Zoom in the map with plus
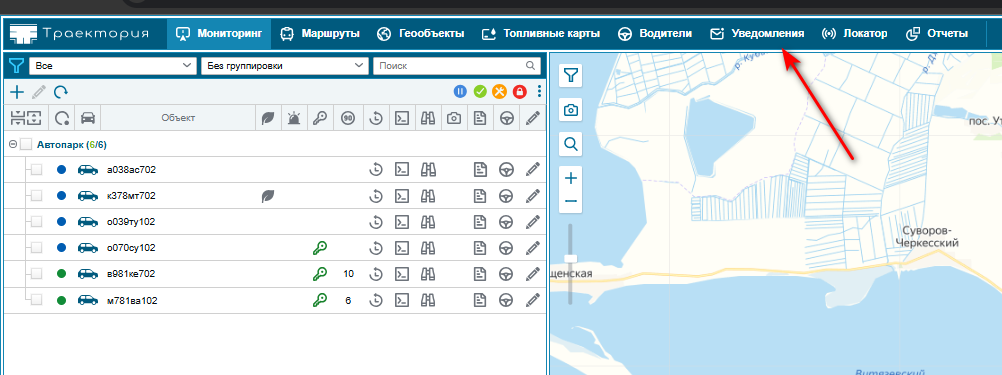Viewport: 1002px width, 375px height. point(571,178)
